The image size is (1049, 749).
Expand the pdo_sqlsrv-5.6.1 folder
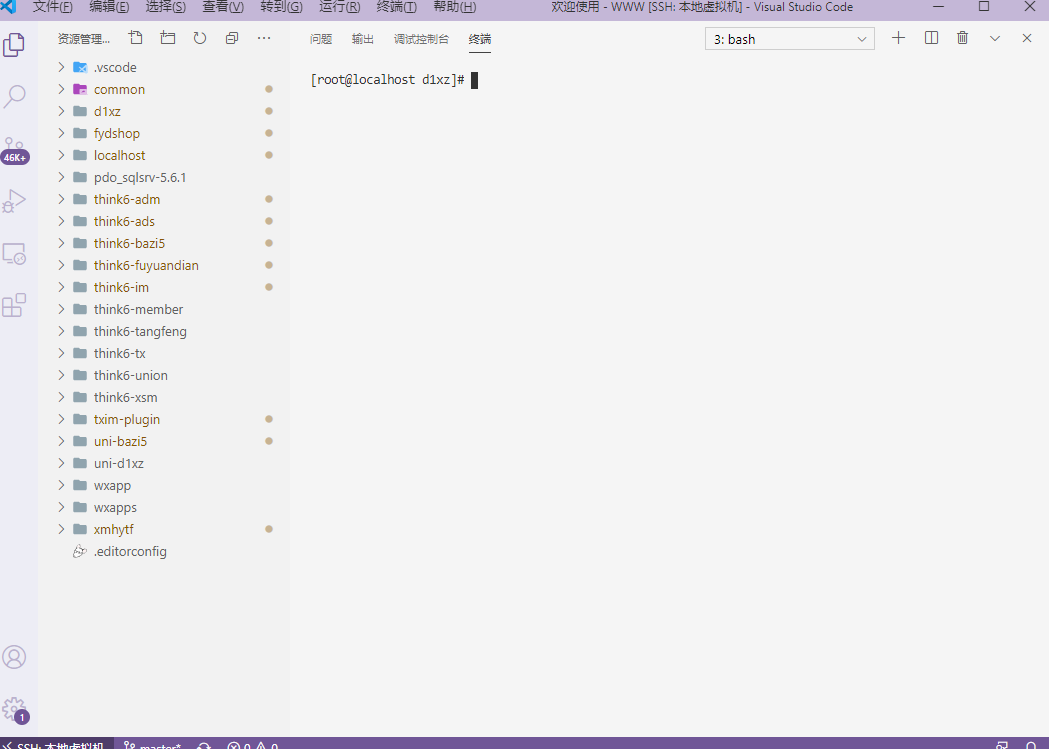pyautogui.click(x=61, y=177)
